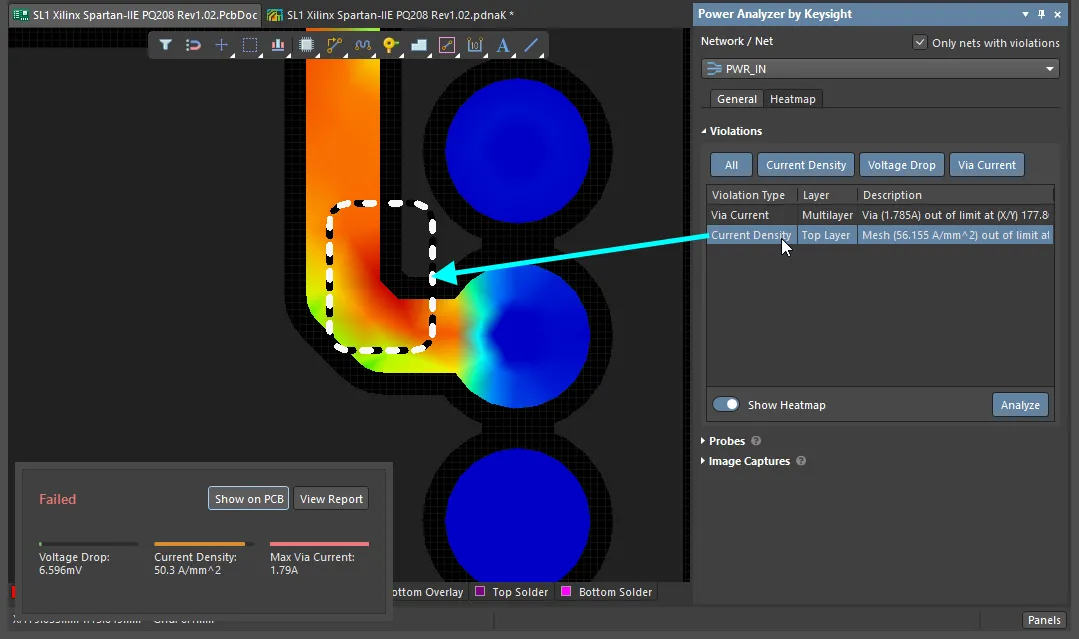Open the SL1 Xilinx PcbDoc document tab
1079x639 pixels.
135,15
